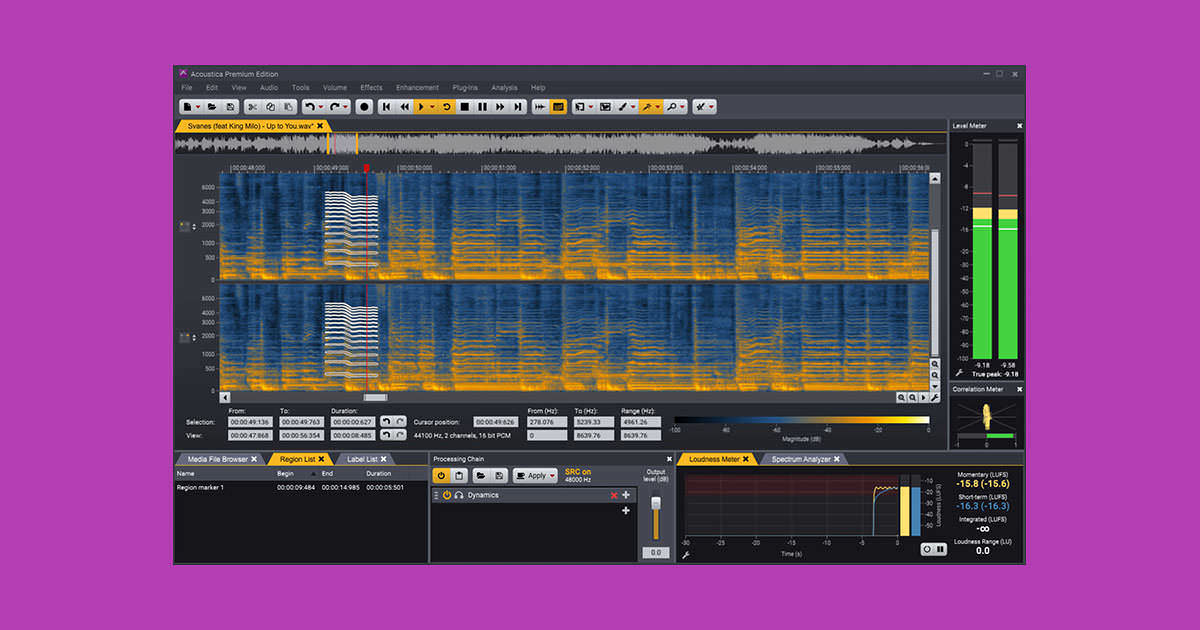Click the output level fader handle
Viewport: 1200px width, 630px height.
point(656,505)
